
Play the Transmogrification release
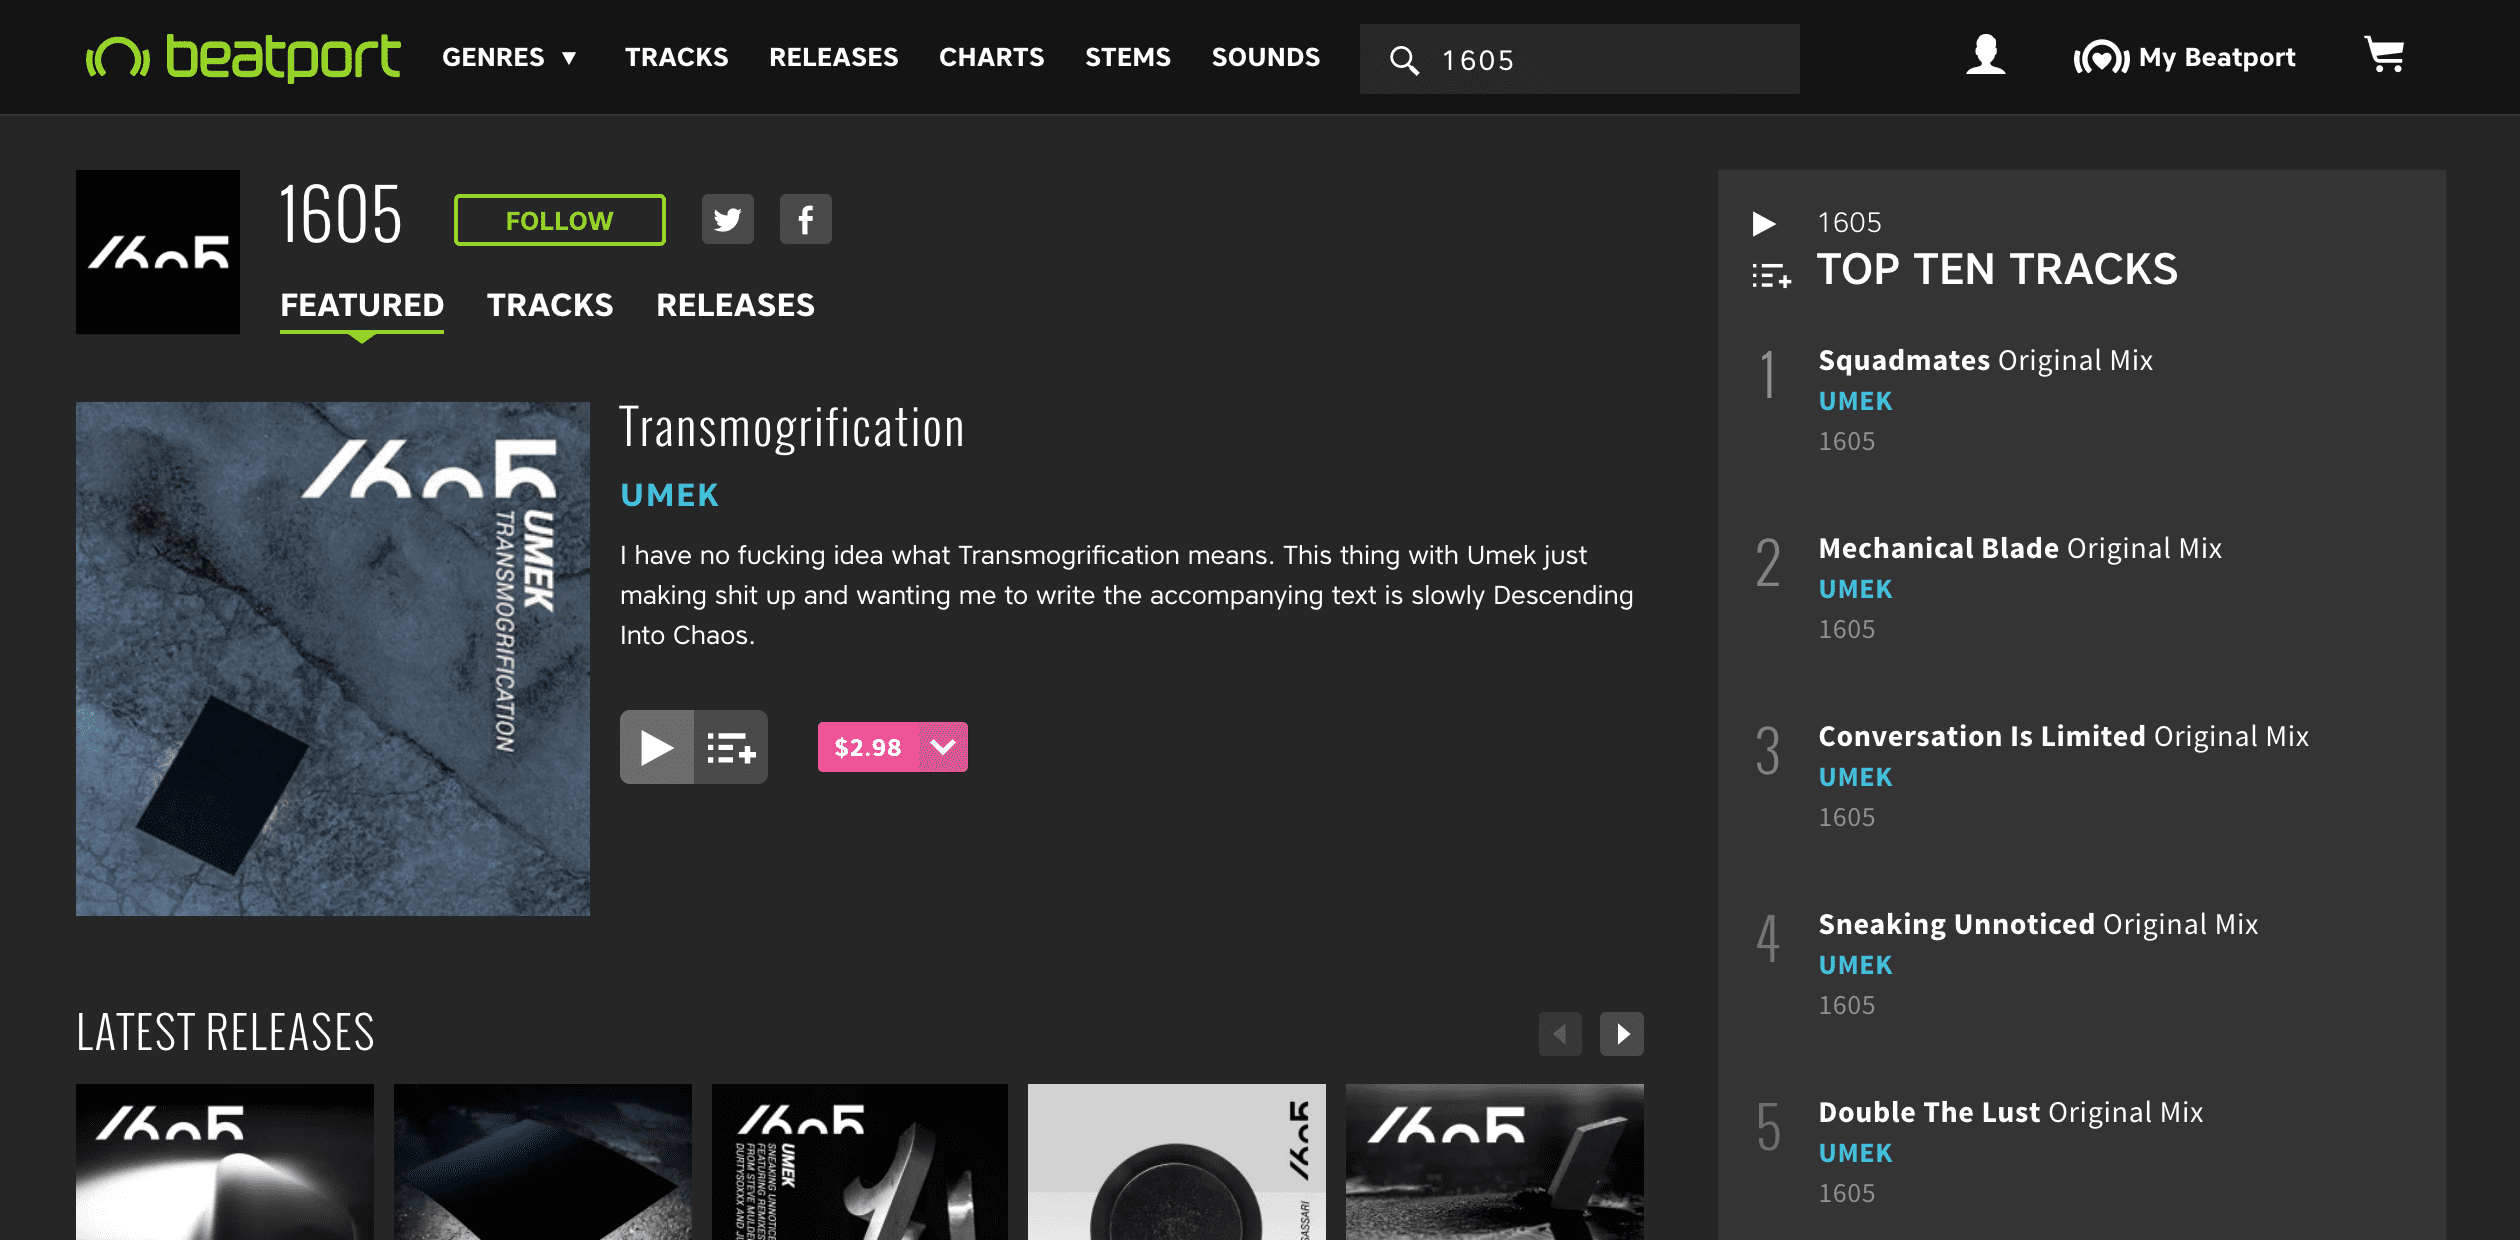pyautogui.click(x=657, y=747)
